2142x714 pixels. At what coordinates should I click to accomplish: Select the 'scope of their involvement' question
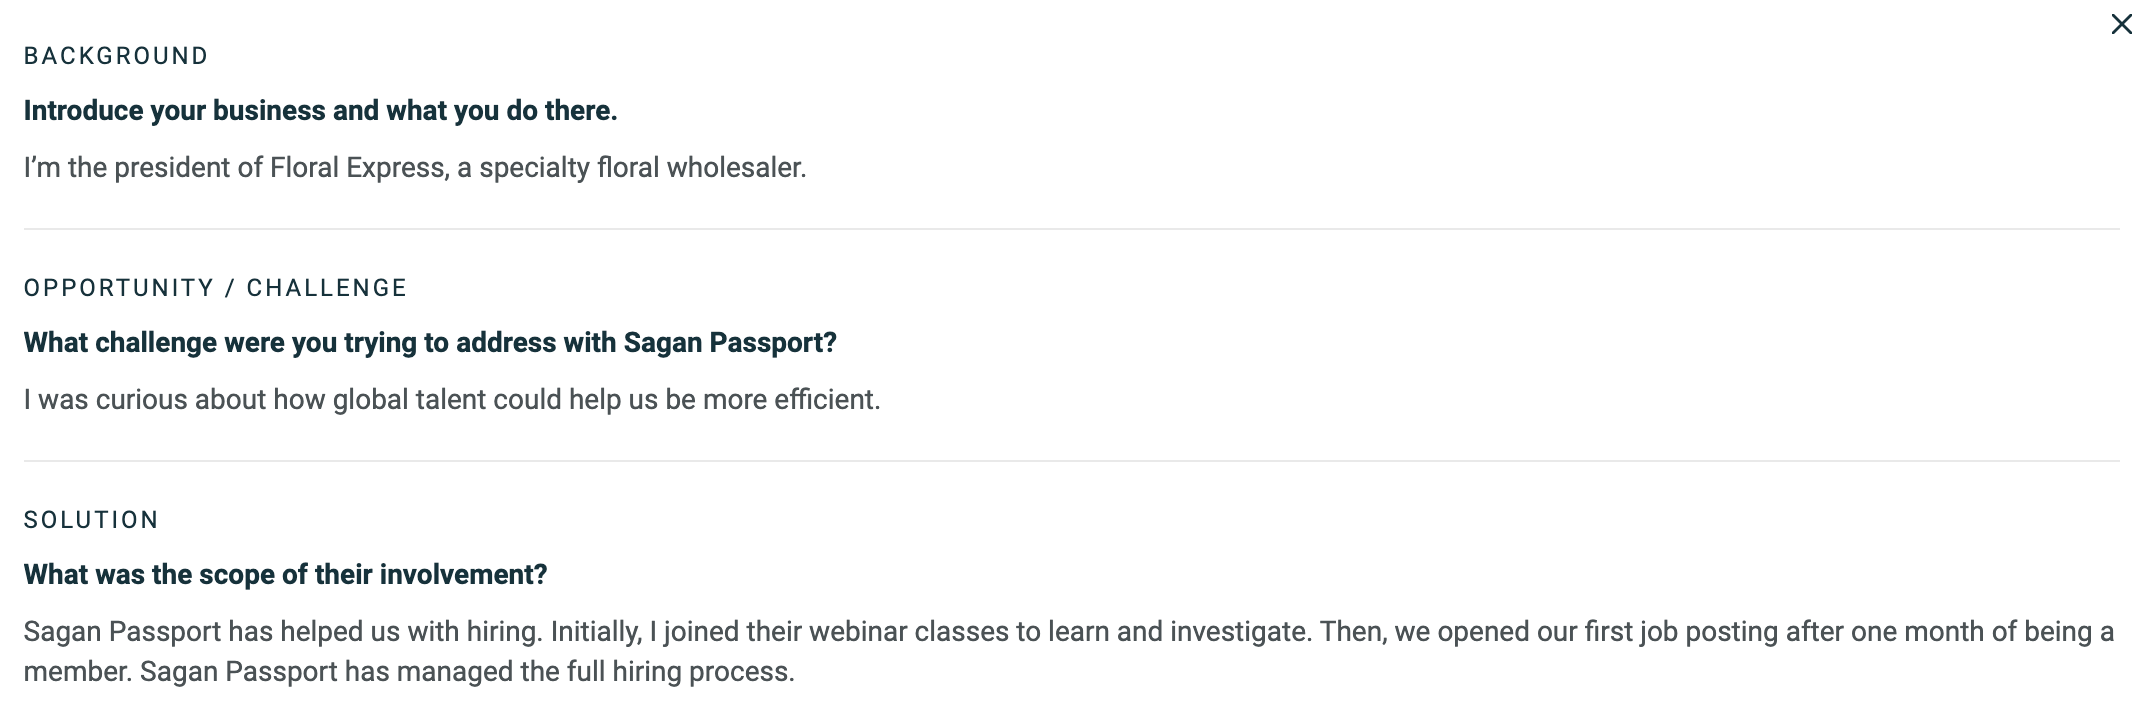tap(285, 575)
